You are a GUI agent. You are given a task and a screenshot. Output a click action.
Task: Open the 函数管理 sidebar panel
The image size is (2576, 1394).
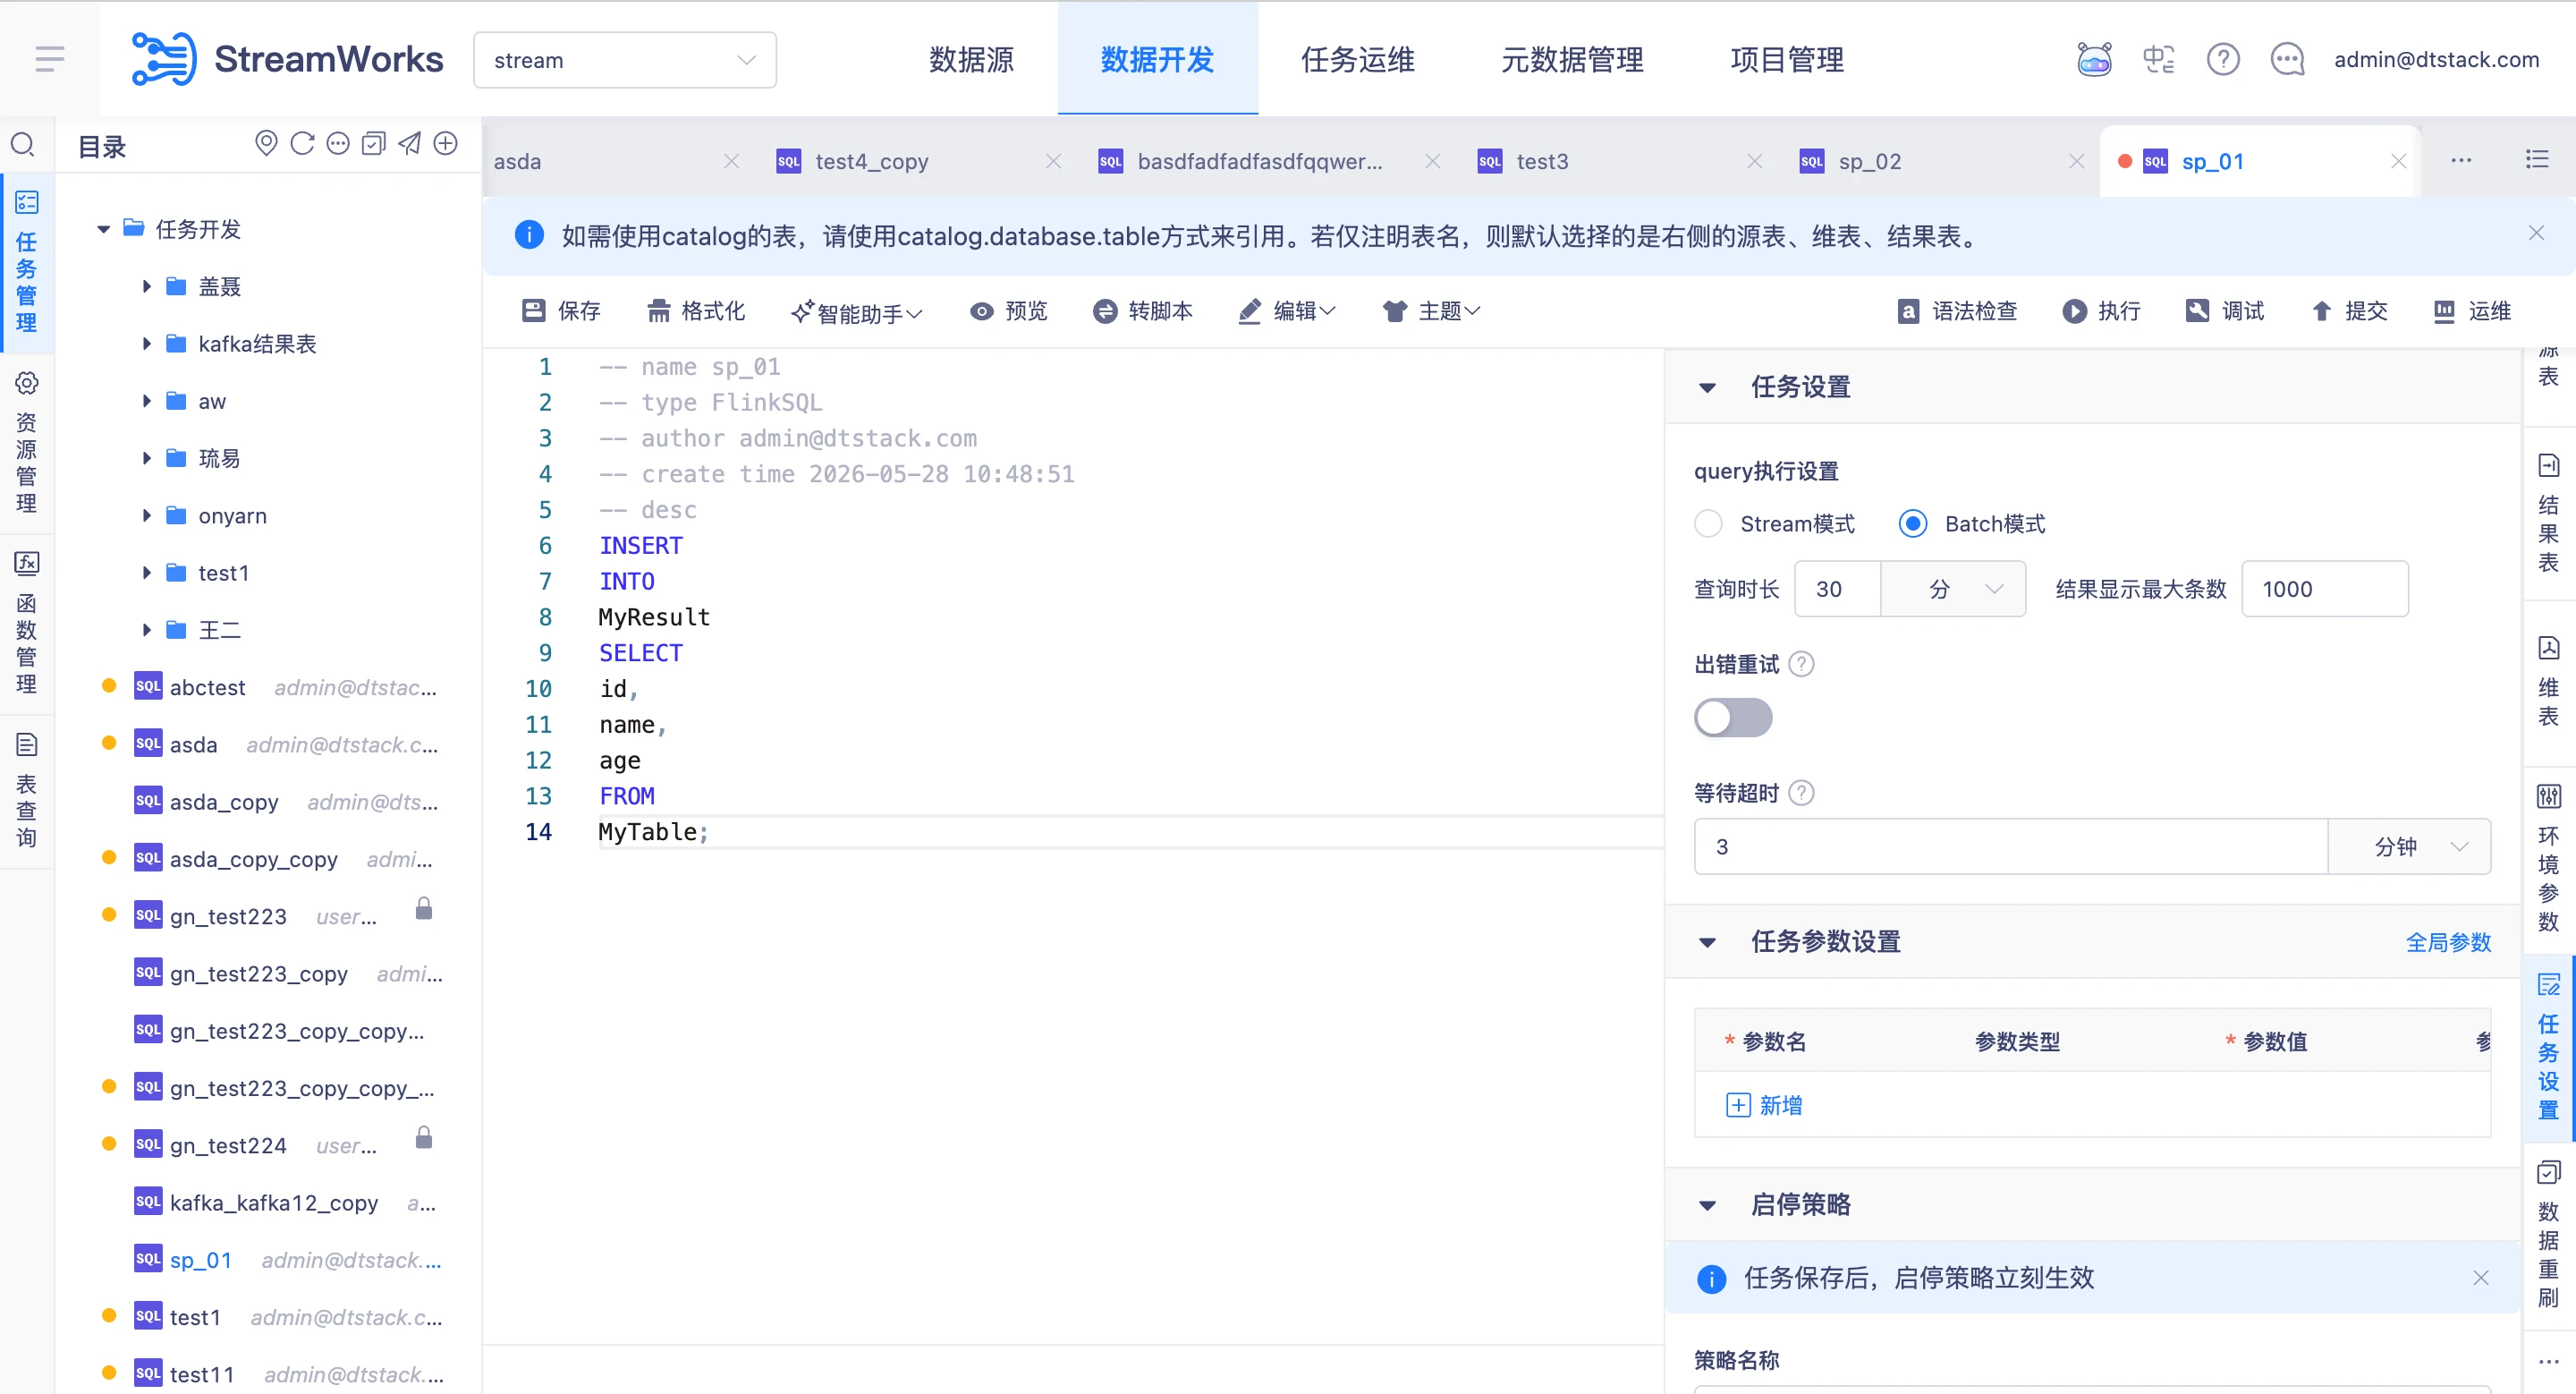click(x=27, y=623)
